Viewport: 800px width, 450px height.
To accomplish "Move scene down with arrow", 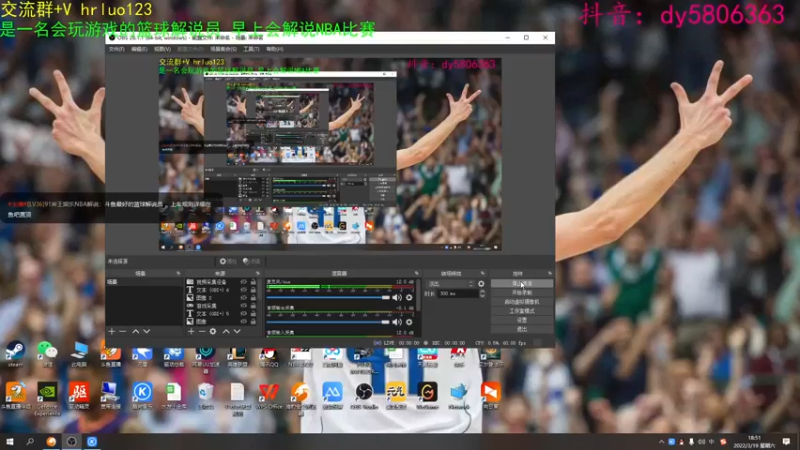I will (147, 332).
